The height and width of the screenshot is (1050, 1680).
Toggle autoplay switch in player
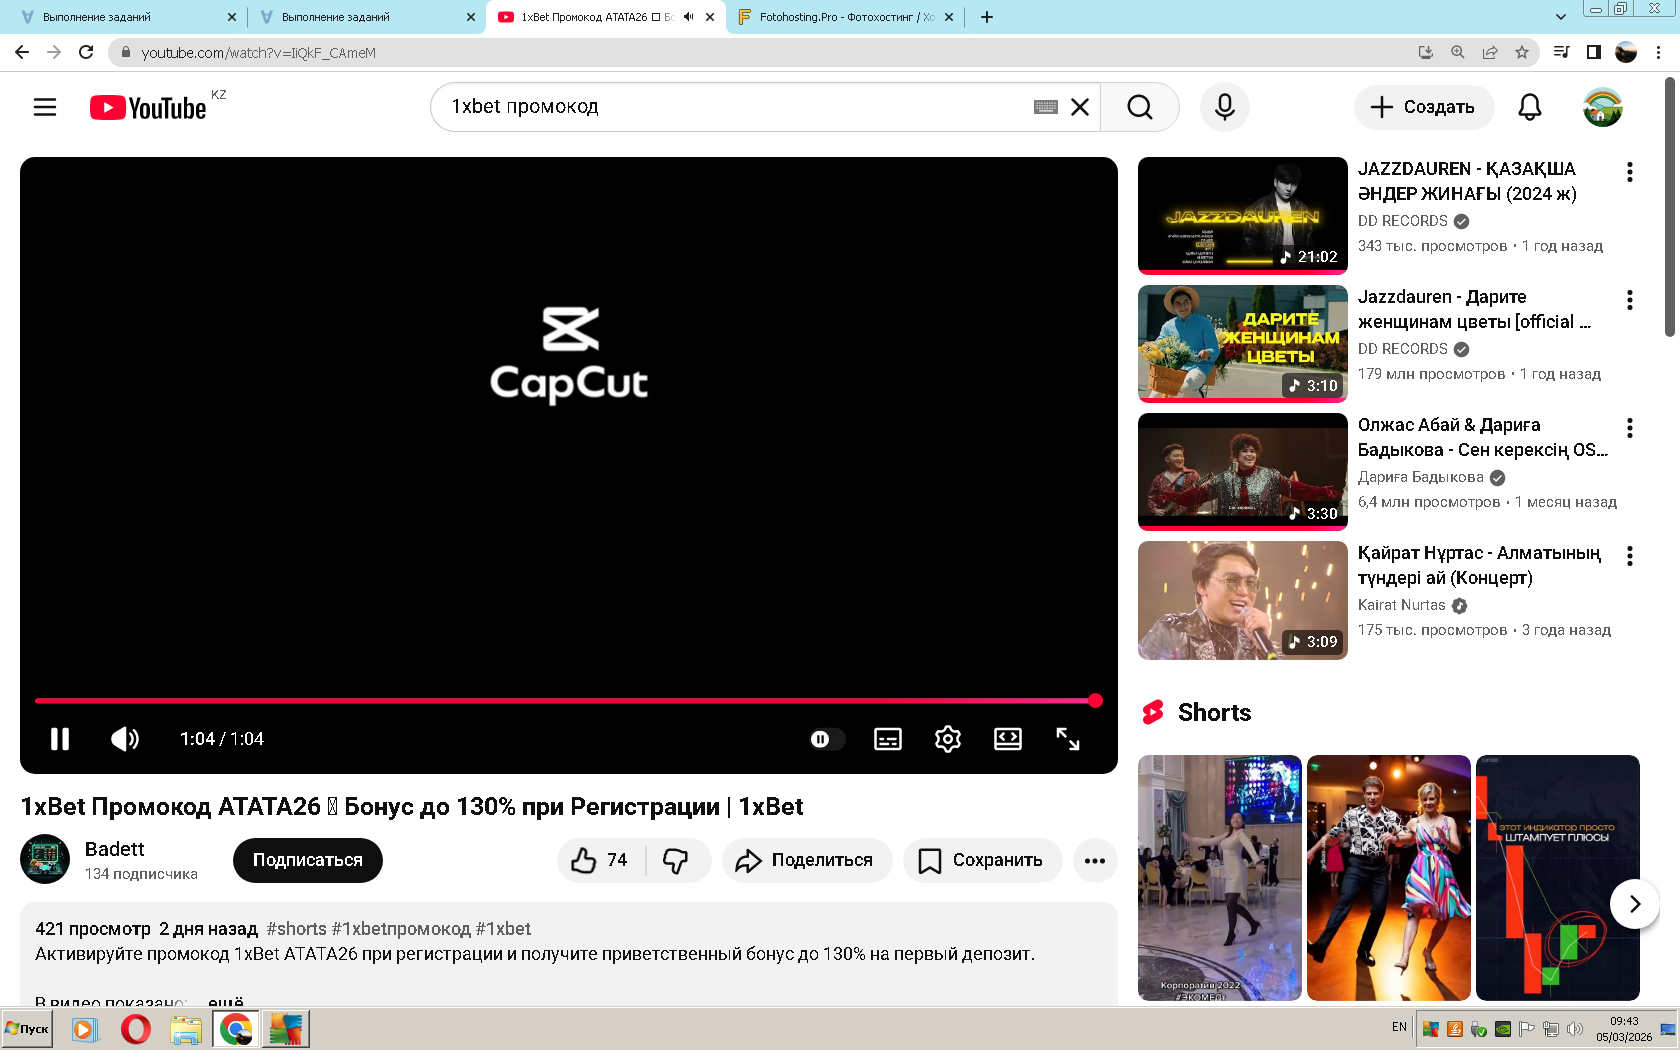(x=826, y=739)
